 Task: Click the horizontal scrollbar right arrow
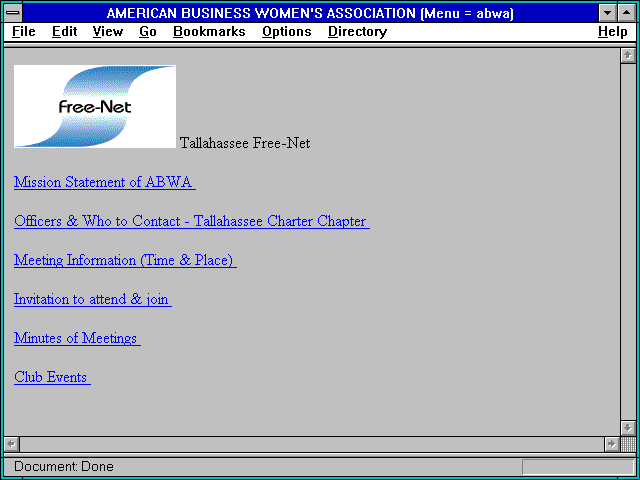[611, 444]
